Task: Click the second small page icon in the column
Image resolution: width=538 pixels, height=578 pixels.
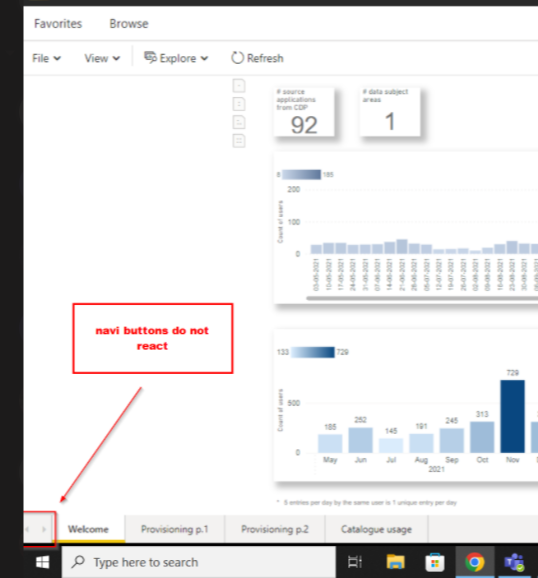Action: 239,104
